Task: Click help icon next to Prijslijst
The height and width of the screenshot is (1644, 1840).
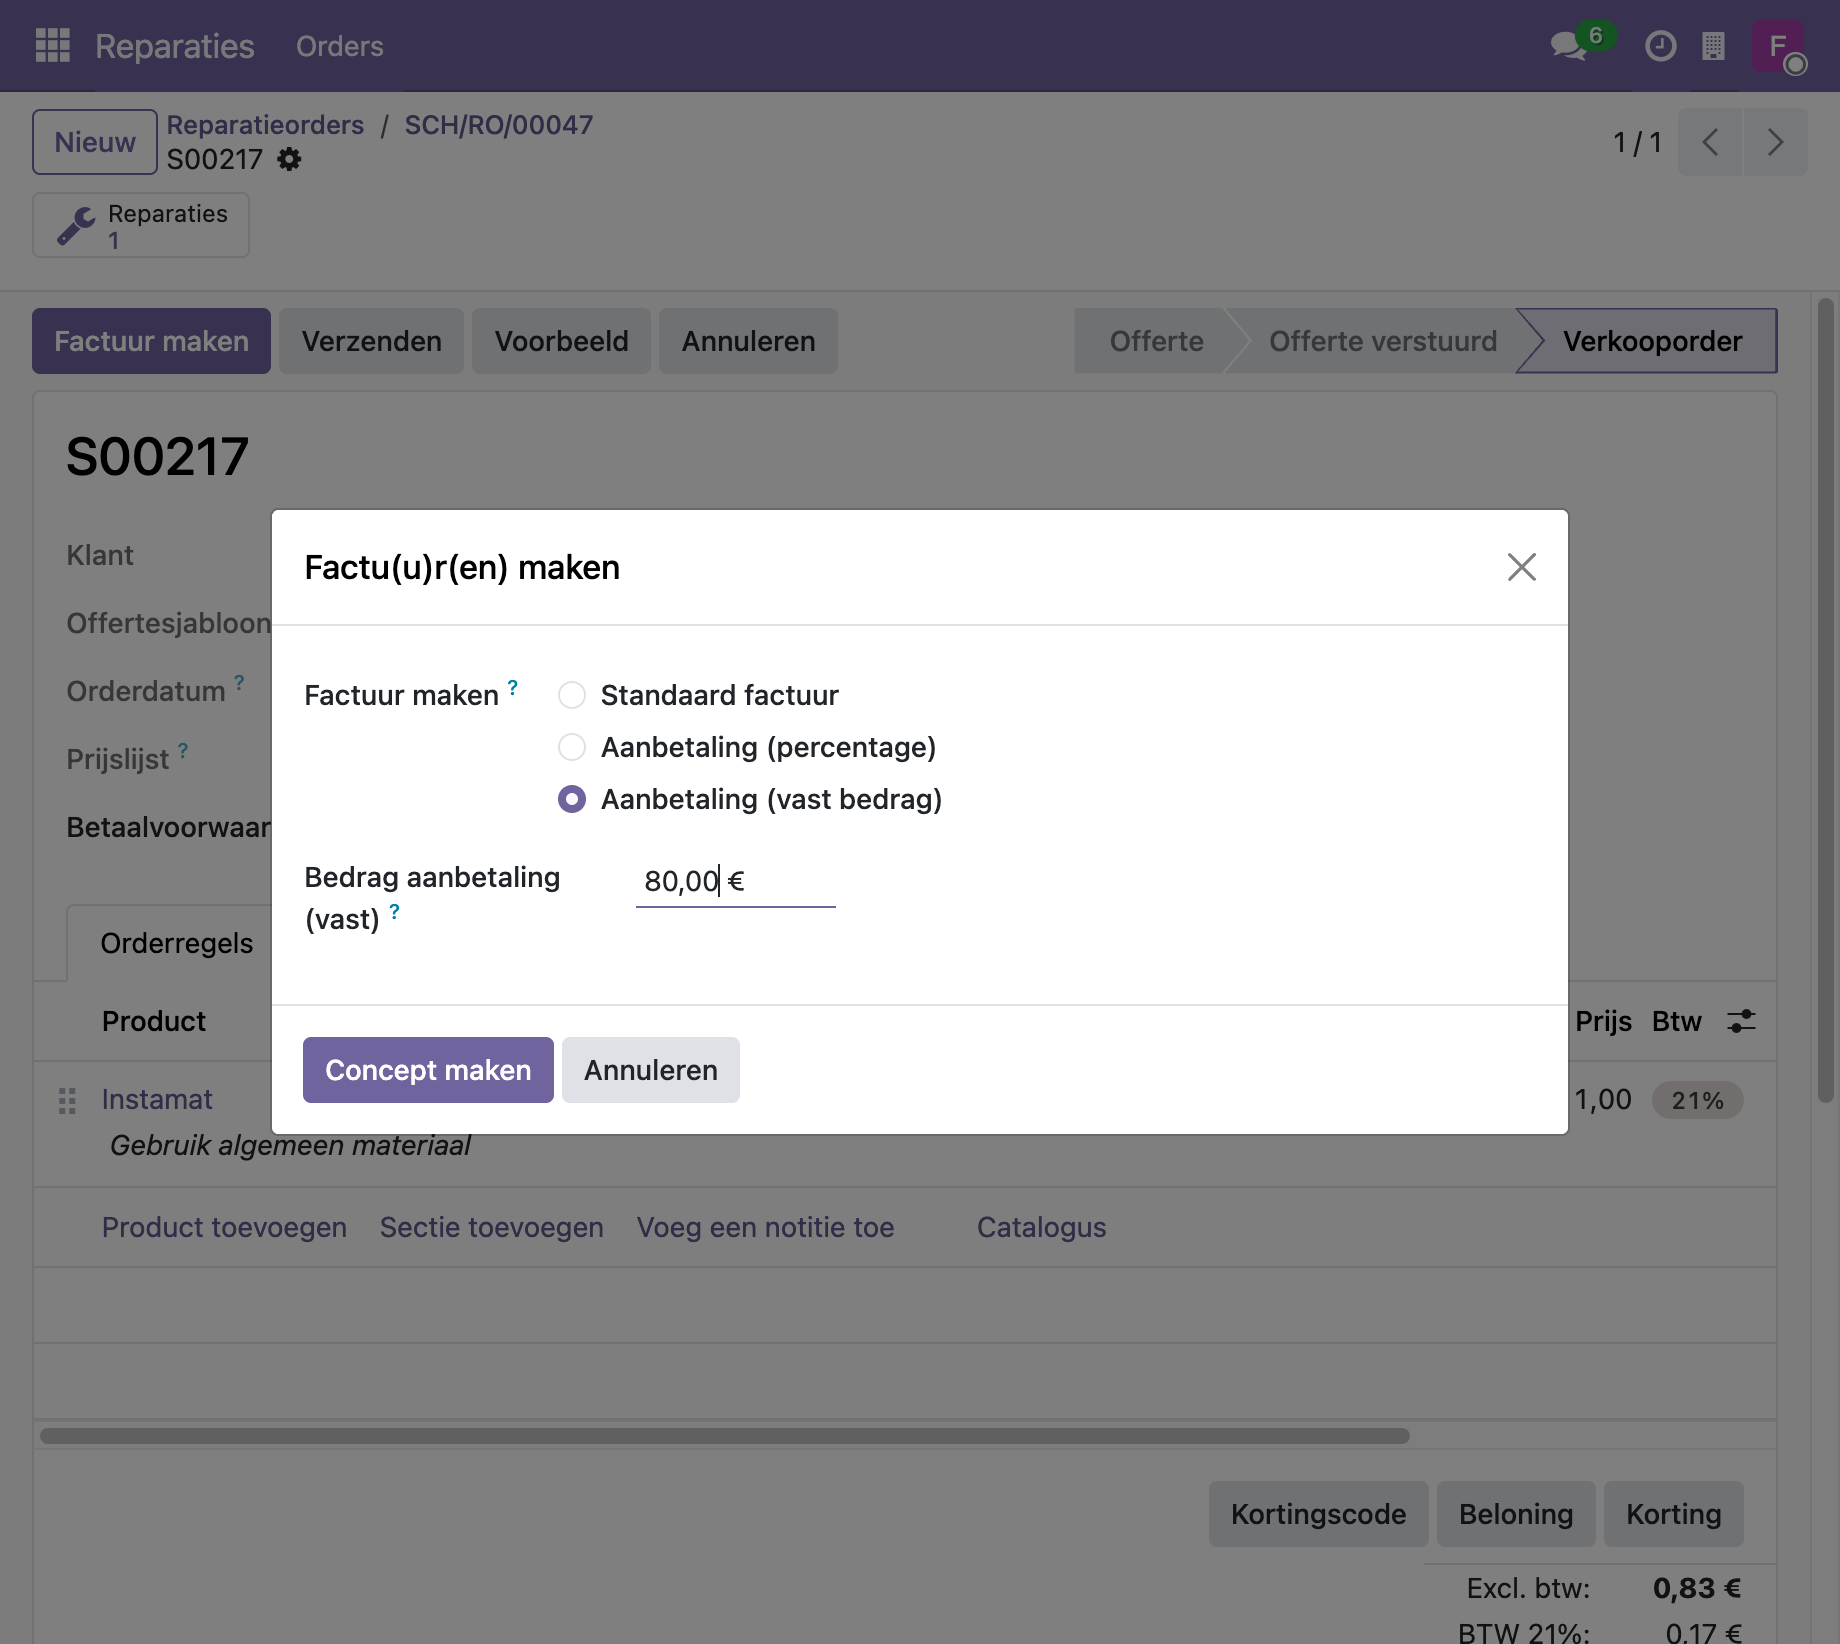Action: 183,751
